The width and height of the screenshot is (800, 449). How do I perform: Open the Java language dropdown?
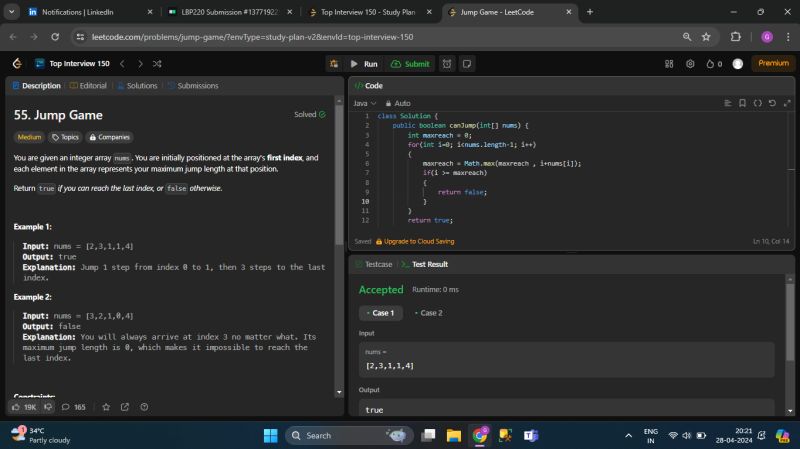[x=364, y=103]
